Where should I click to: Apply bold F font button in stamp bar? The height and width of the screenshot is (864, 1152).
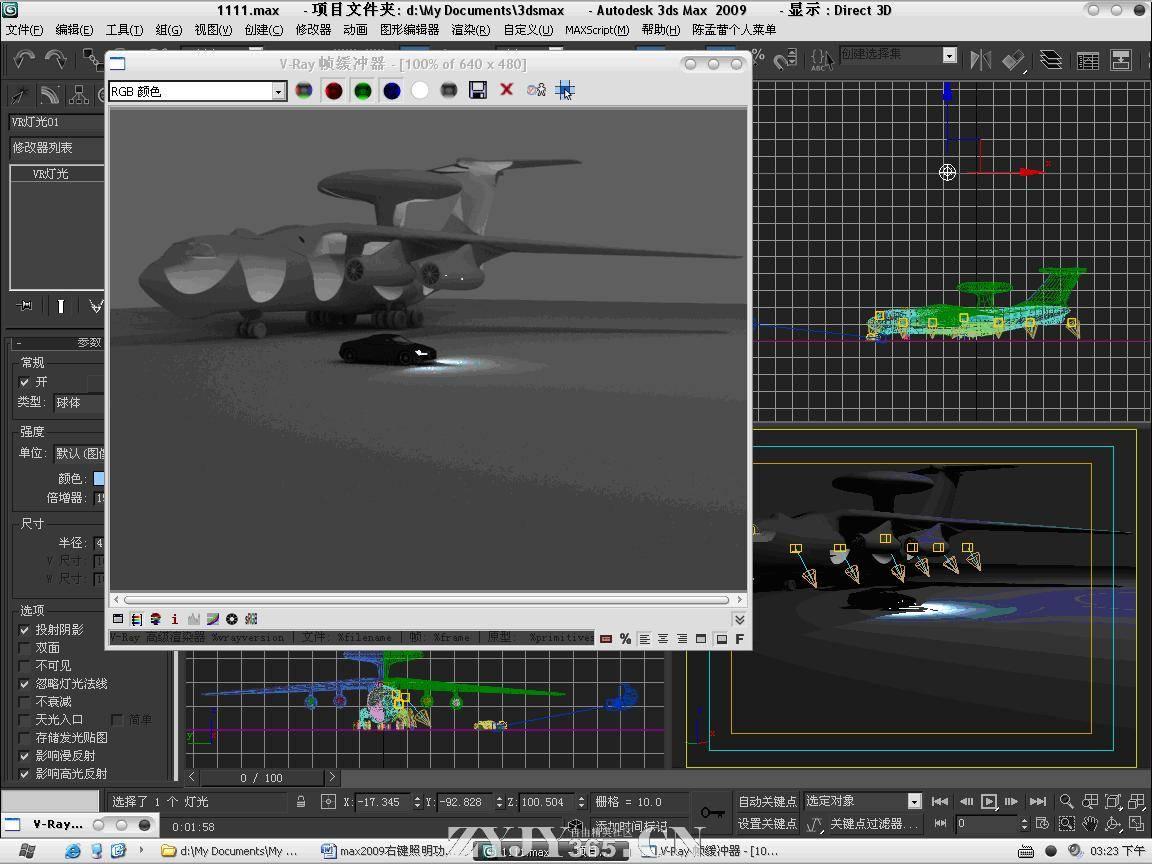[740, 638]
